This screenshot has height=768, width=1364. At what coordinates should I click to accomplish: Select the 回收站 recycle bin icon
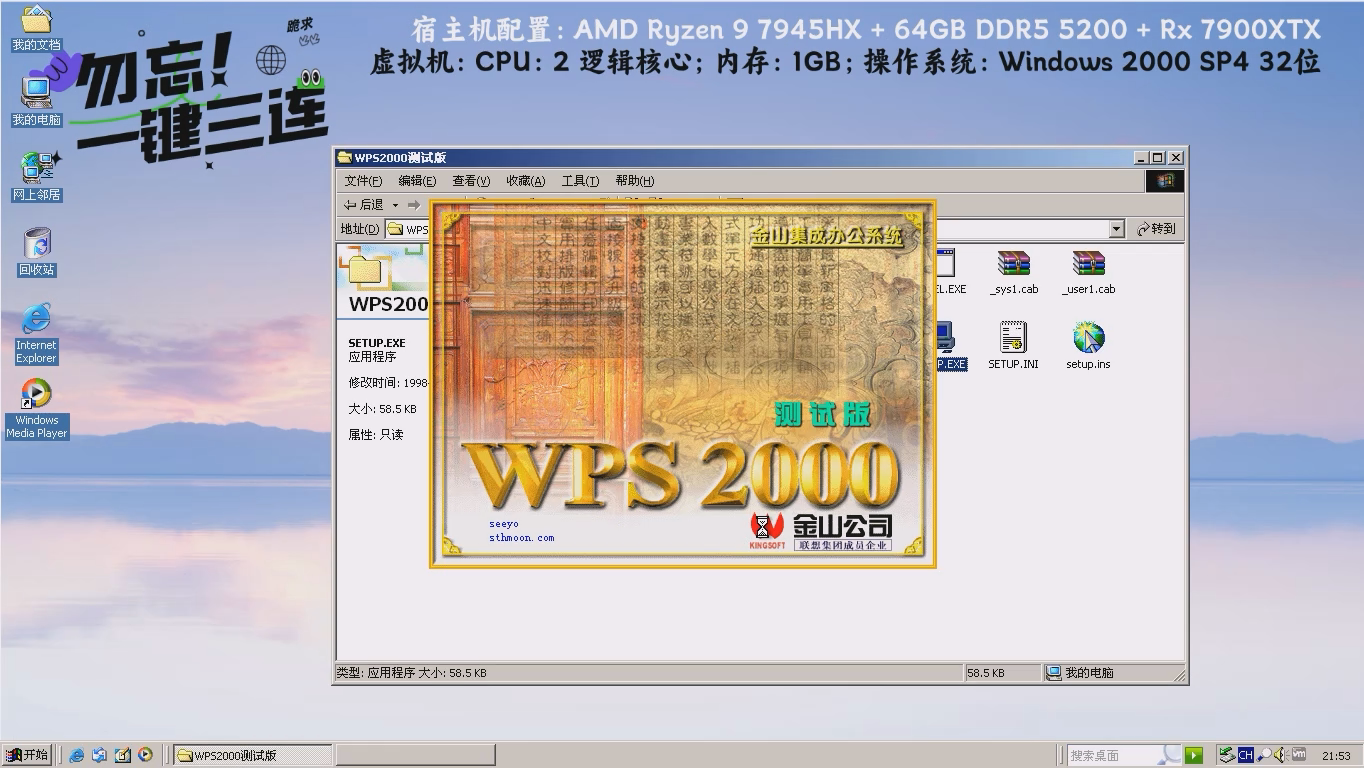[x=37, y=251]
